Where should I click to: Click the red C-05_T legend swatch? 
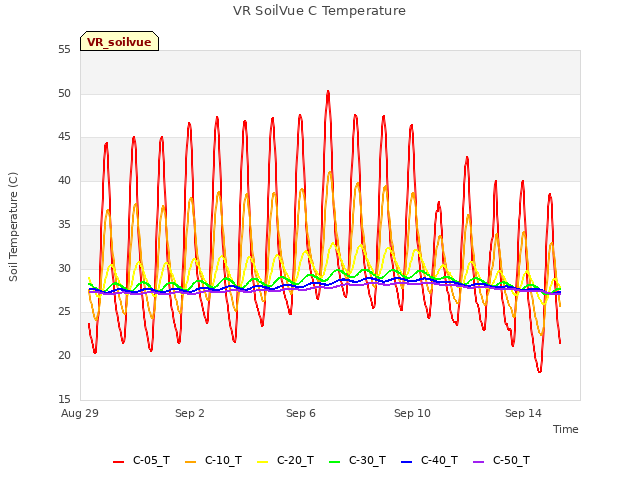point(118,462)
